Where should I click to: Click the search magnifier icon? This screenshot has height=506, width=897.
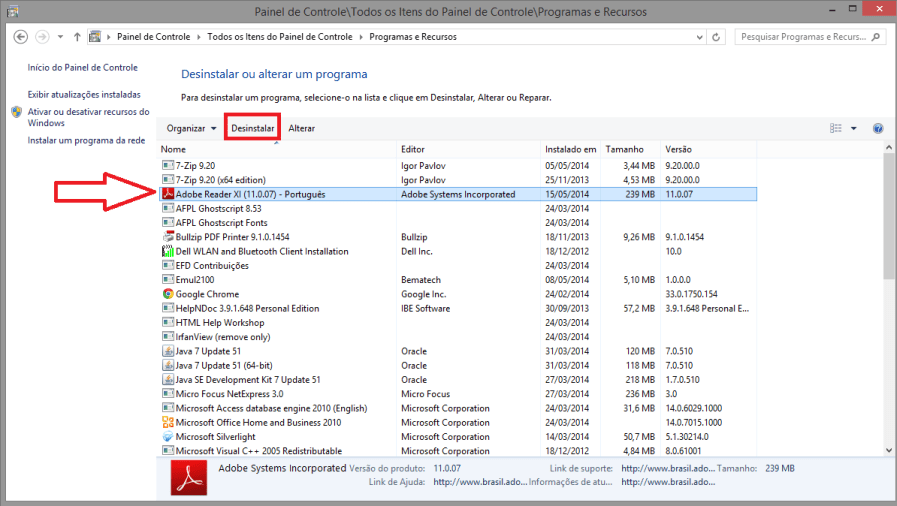[x=875, y=37]
